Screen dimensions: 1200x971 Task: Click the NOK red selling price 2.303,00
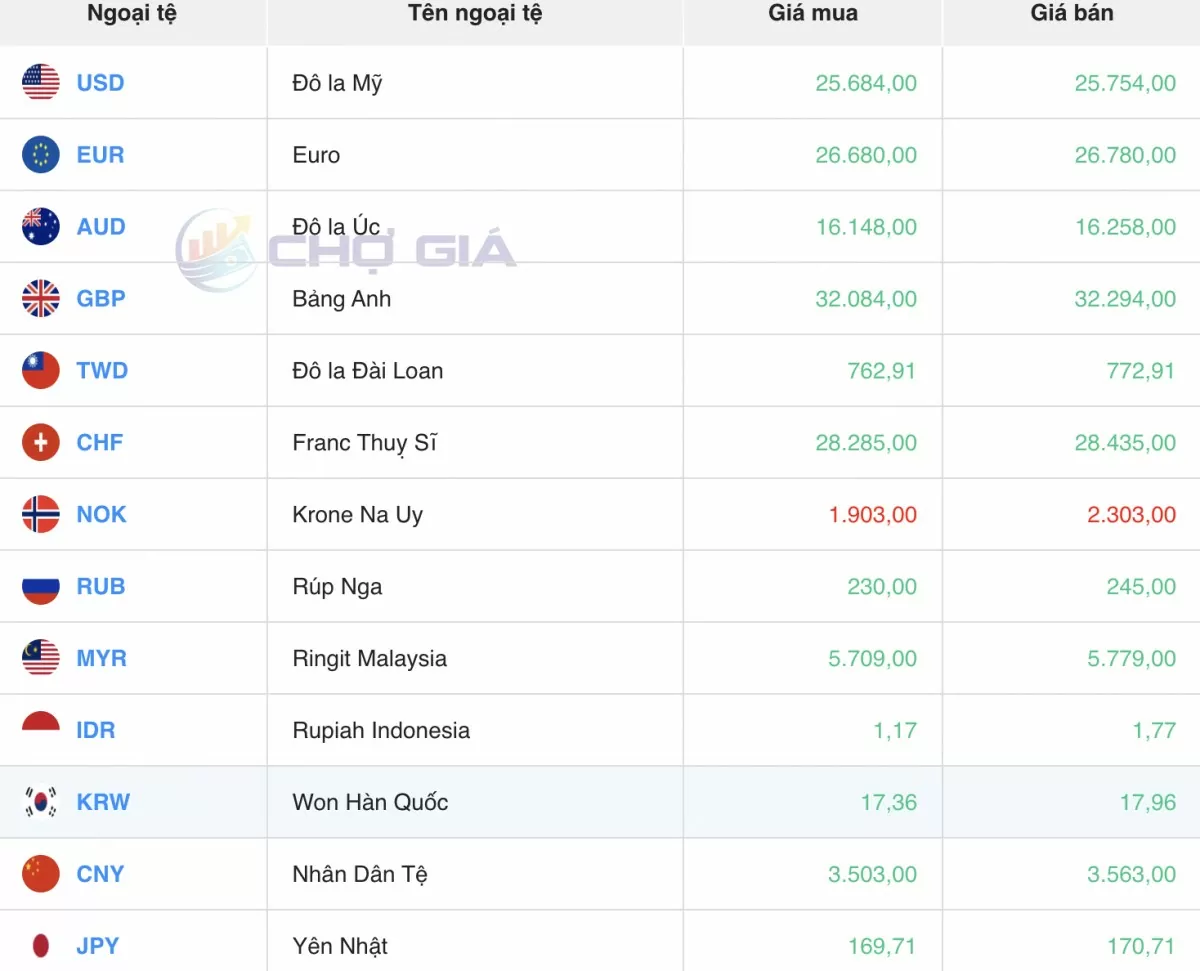(x=1125, y=515)
